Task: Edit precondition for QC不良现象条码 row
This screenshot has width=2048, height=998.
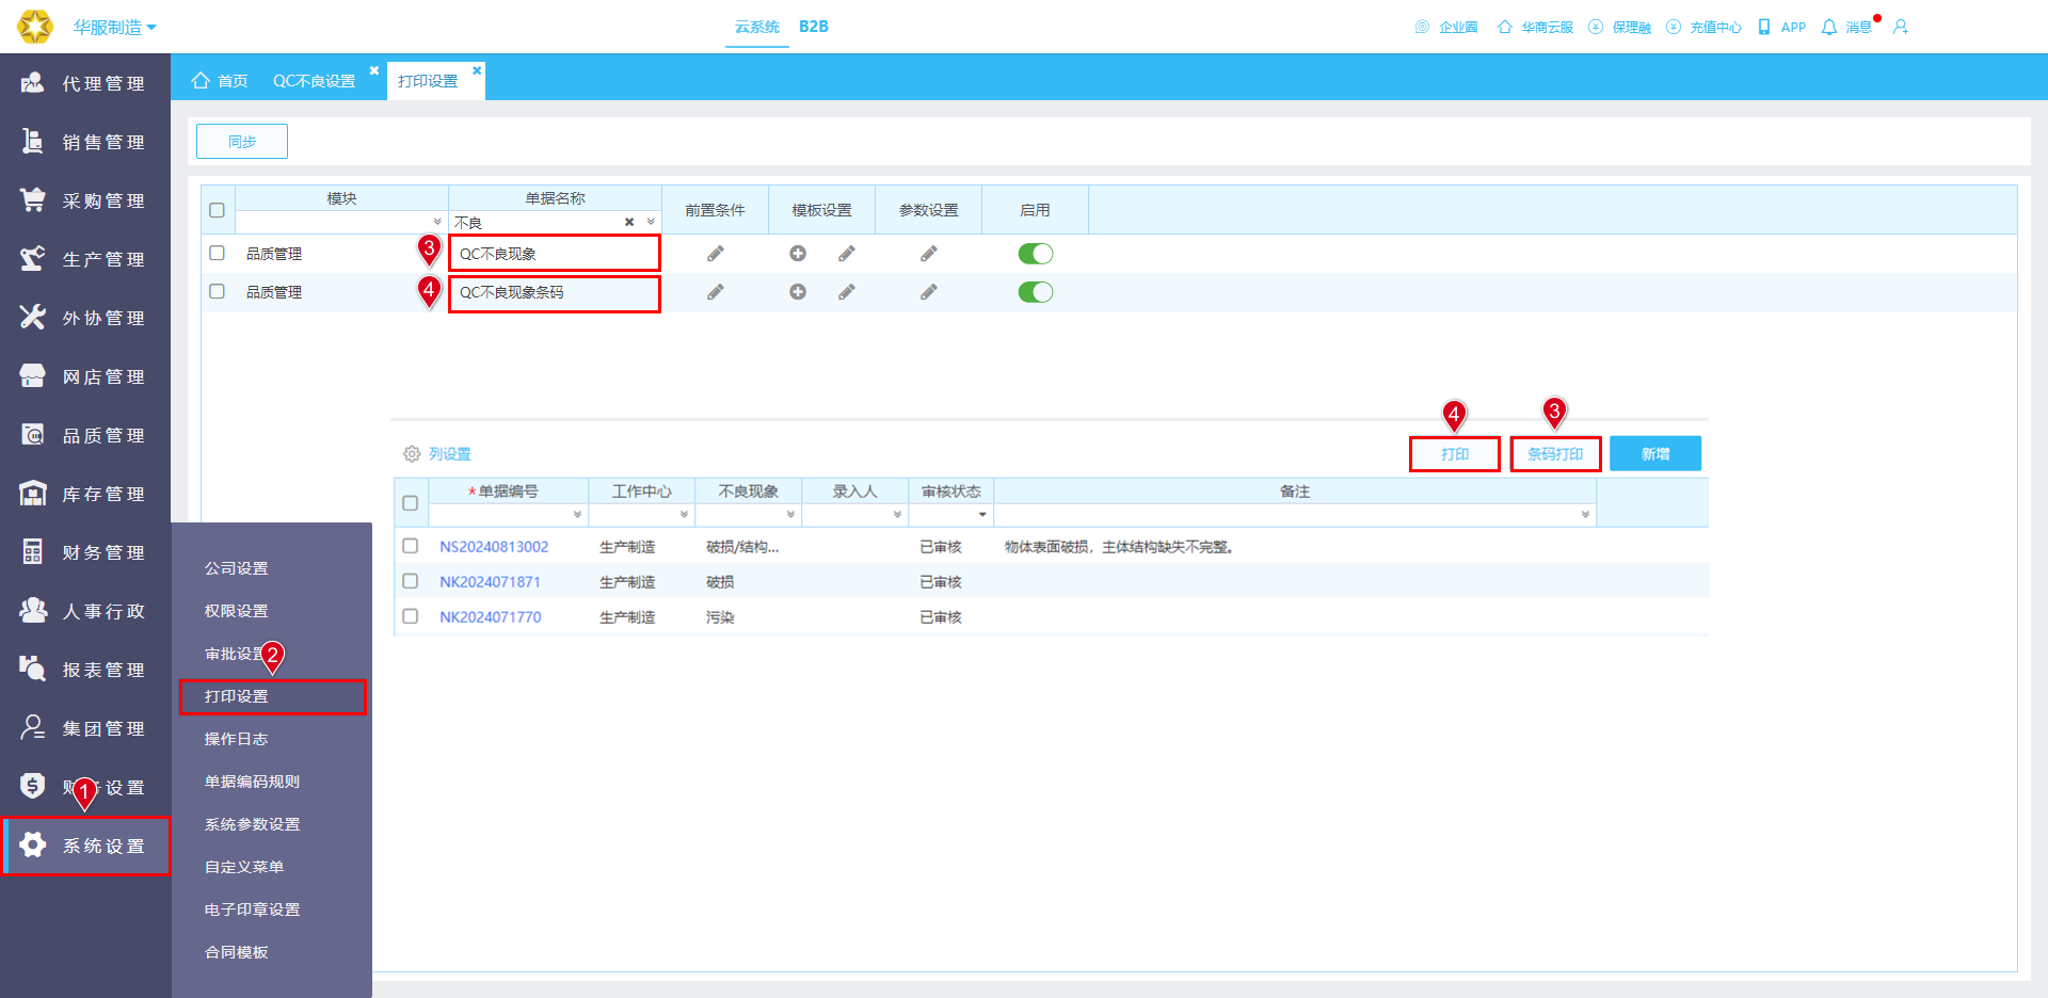Action: click(715, 292)
